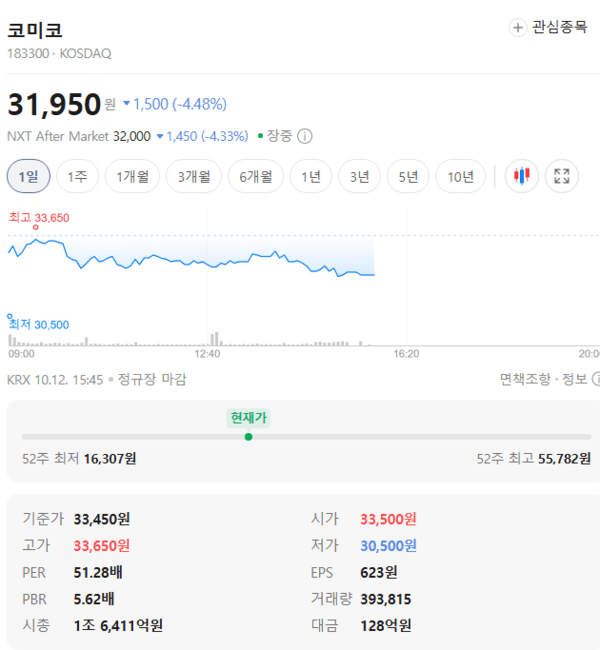The width and height of the screenshot is (600, 650).
Task: Click 거래량 value 393,815
Action: coord(386,599)
